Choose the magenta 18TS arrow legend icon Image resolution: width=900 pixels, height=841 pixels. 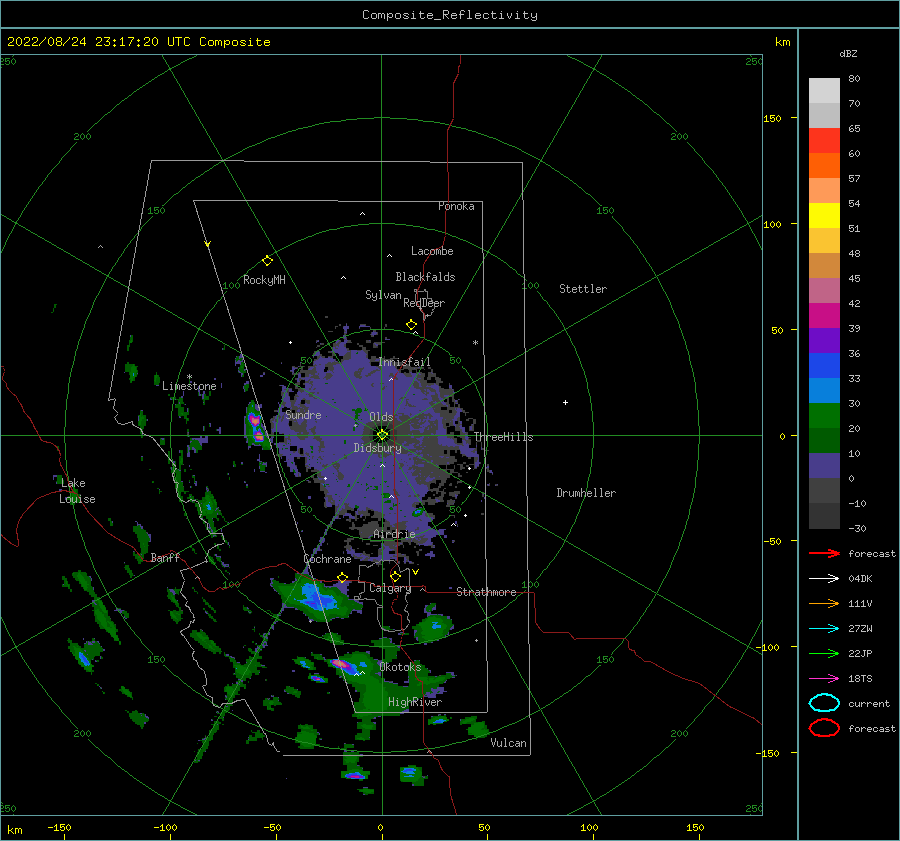coord(824,679)
